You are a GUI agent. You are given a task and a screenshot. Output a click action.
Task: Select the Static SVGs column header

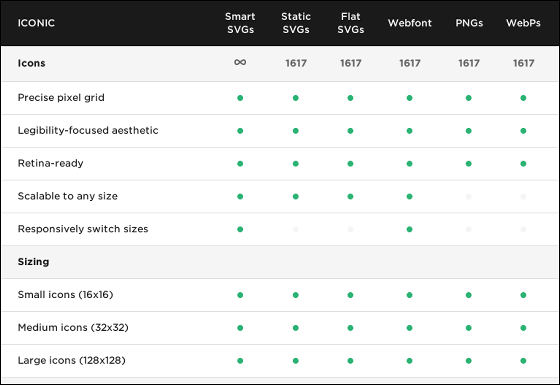(x=296, y=23)
